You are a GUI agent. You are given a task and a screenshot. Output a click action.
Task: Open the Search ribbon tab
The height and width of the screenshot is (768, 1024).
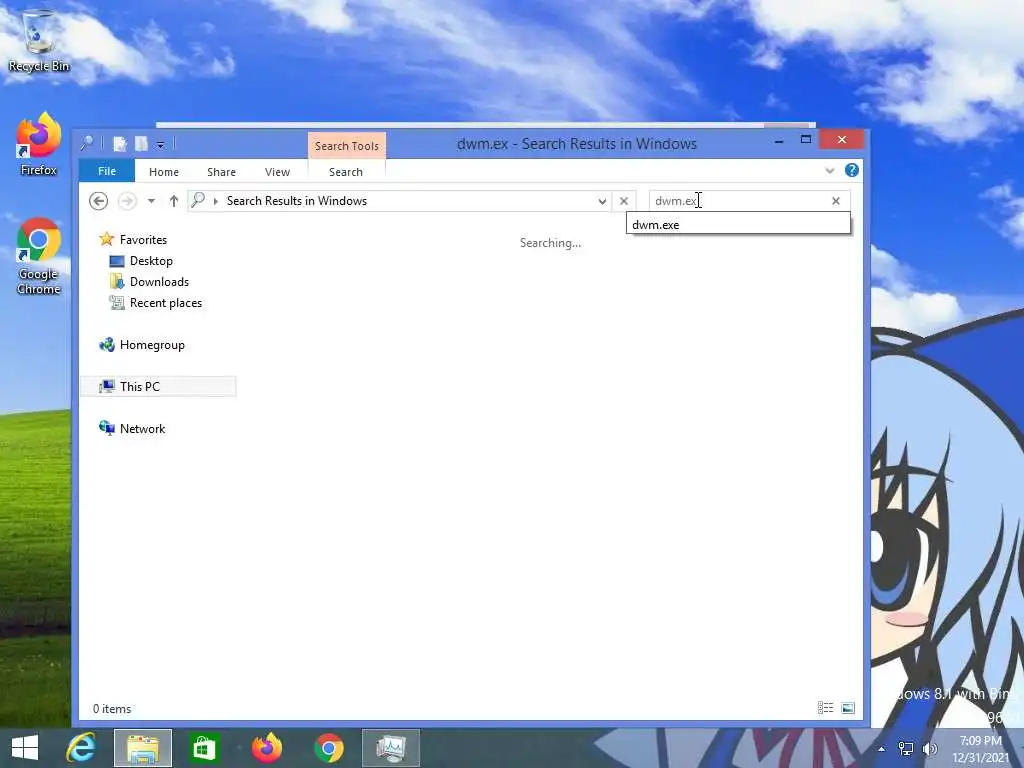(345, 172)
